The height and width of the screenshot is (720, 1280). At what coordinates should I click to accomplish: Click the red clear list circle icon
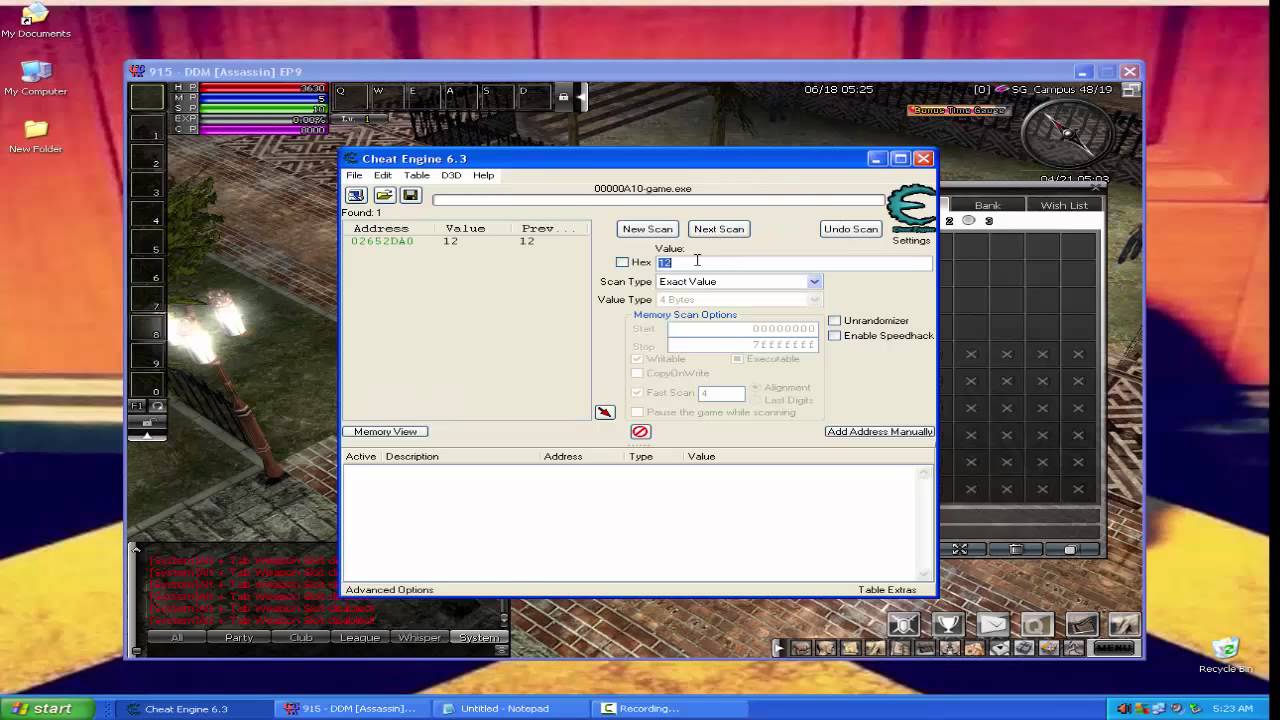coord(641,432)
